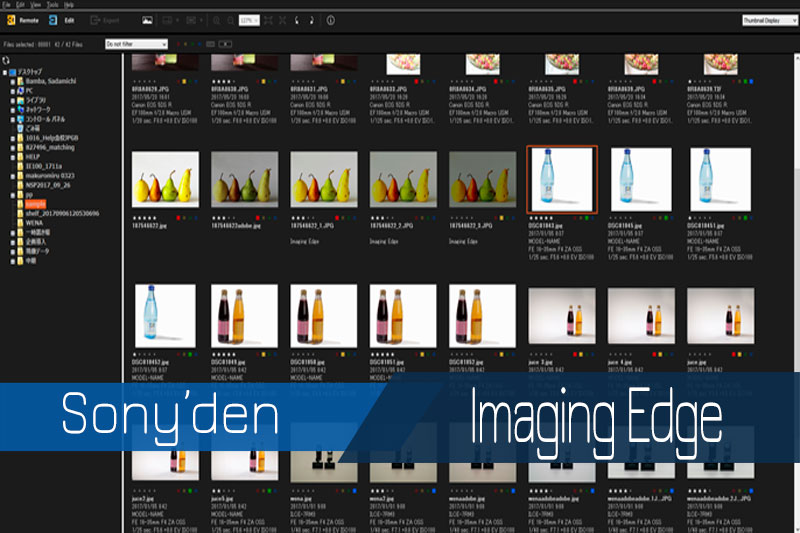Select the pears thumbnail 187544622_1.JPG
Screen dimensions: 800x533
click(x=324, y=179)
